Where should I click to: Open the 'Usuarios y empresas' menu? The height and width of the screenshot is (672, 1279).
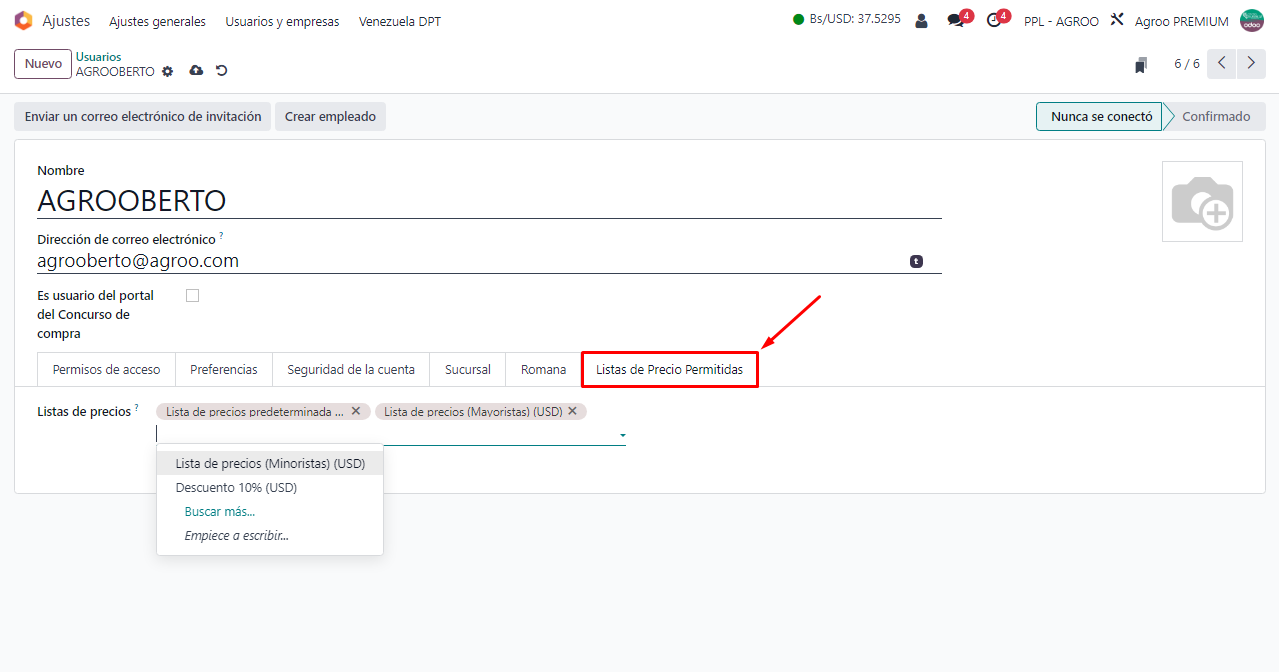(x=282, y=21)
